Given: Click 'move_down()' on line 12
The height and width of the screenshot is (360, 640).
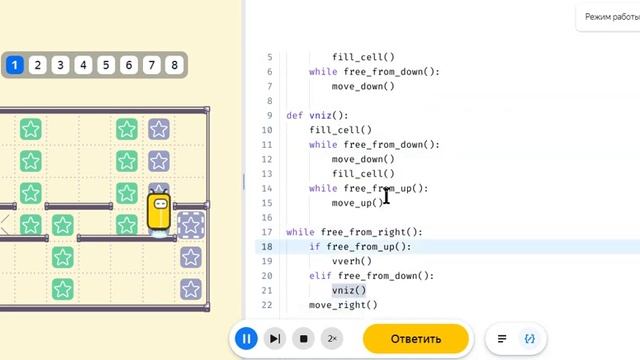Looking at the screenshot, I should (363, 159).
